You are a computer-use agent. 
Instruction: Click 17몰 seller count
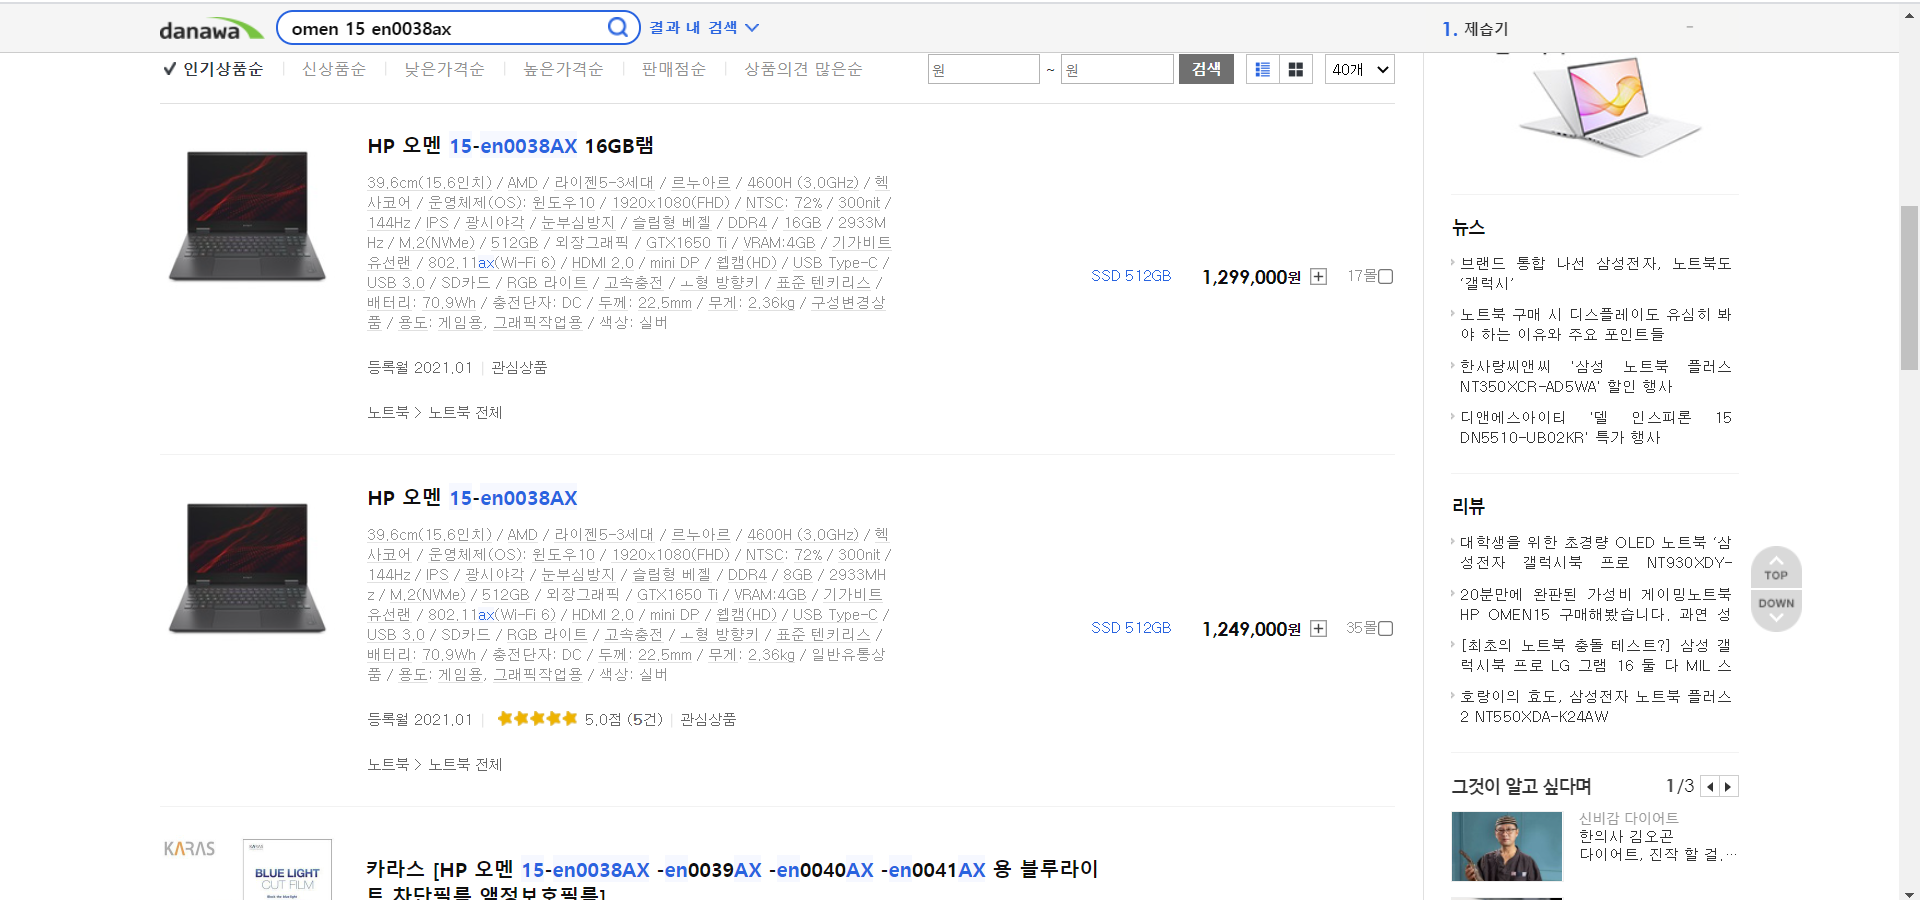pyautogui.click(x=1361, y=276)
